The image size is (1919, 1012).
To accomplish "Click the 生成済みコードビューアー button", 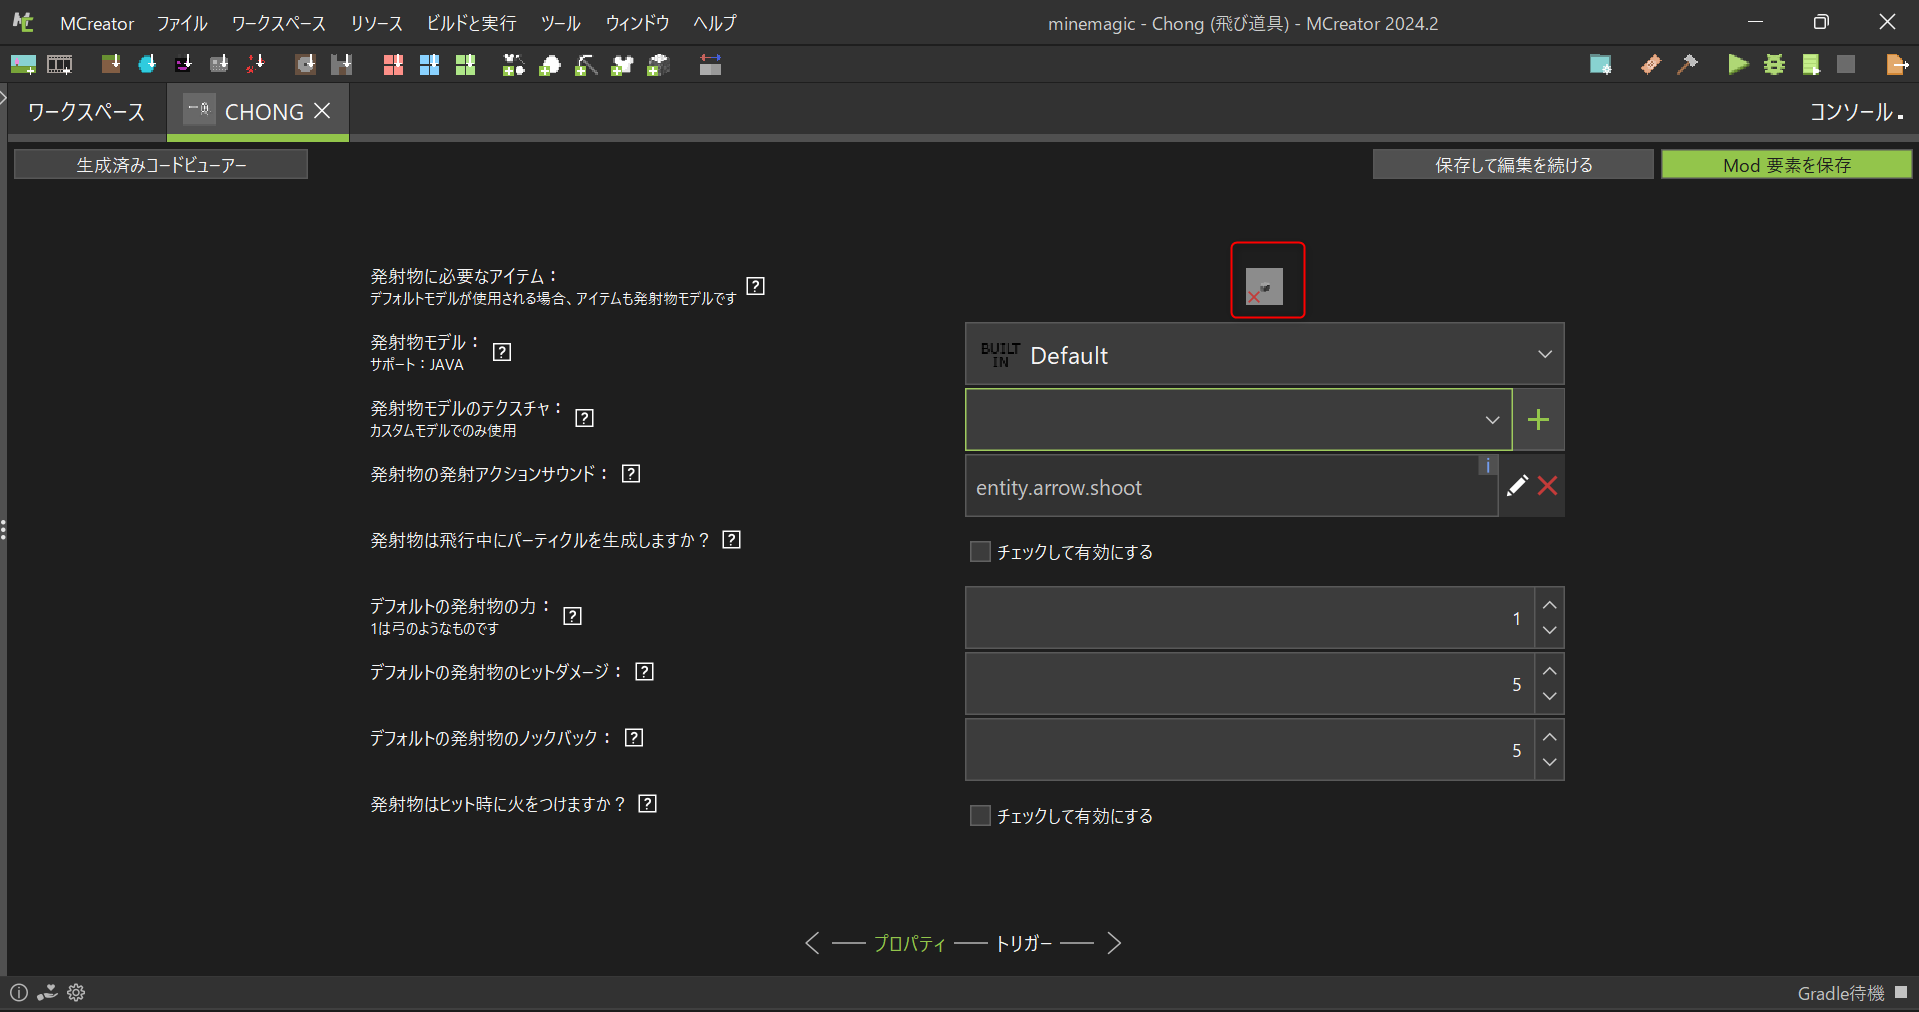I will 161,165.
